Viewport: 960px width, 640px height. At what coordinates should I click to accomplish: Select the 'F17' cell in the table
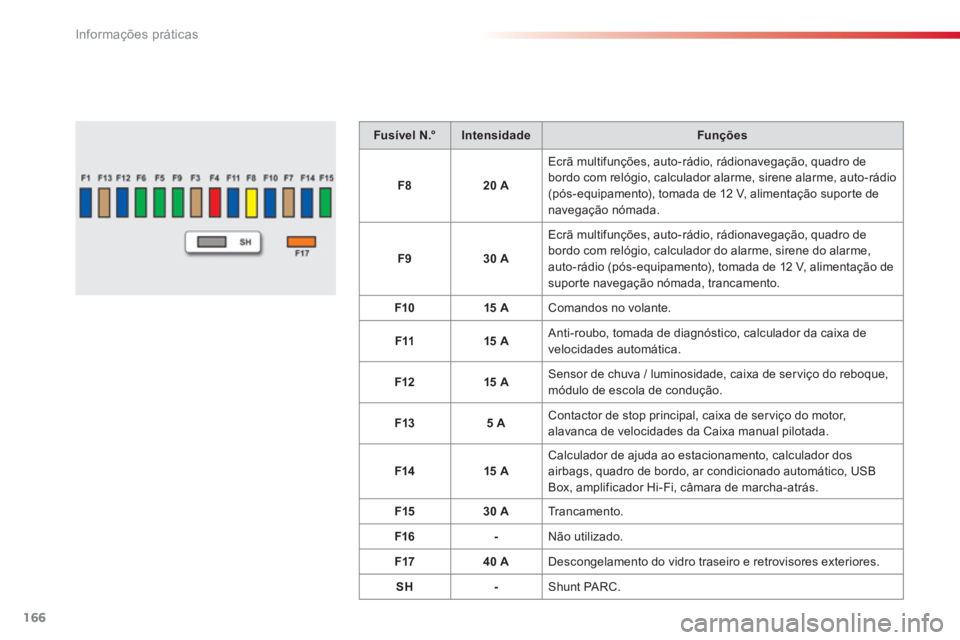coord(405,562)
